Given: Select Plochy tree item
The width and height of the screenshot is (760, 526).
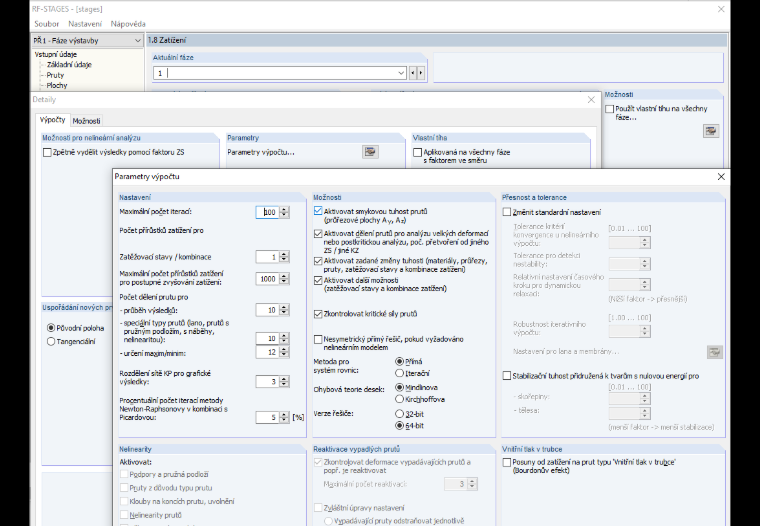Looking at the screenshot, I should pyautogui.click(x=57, y=85).
